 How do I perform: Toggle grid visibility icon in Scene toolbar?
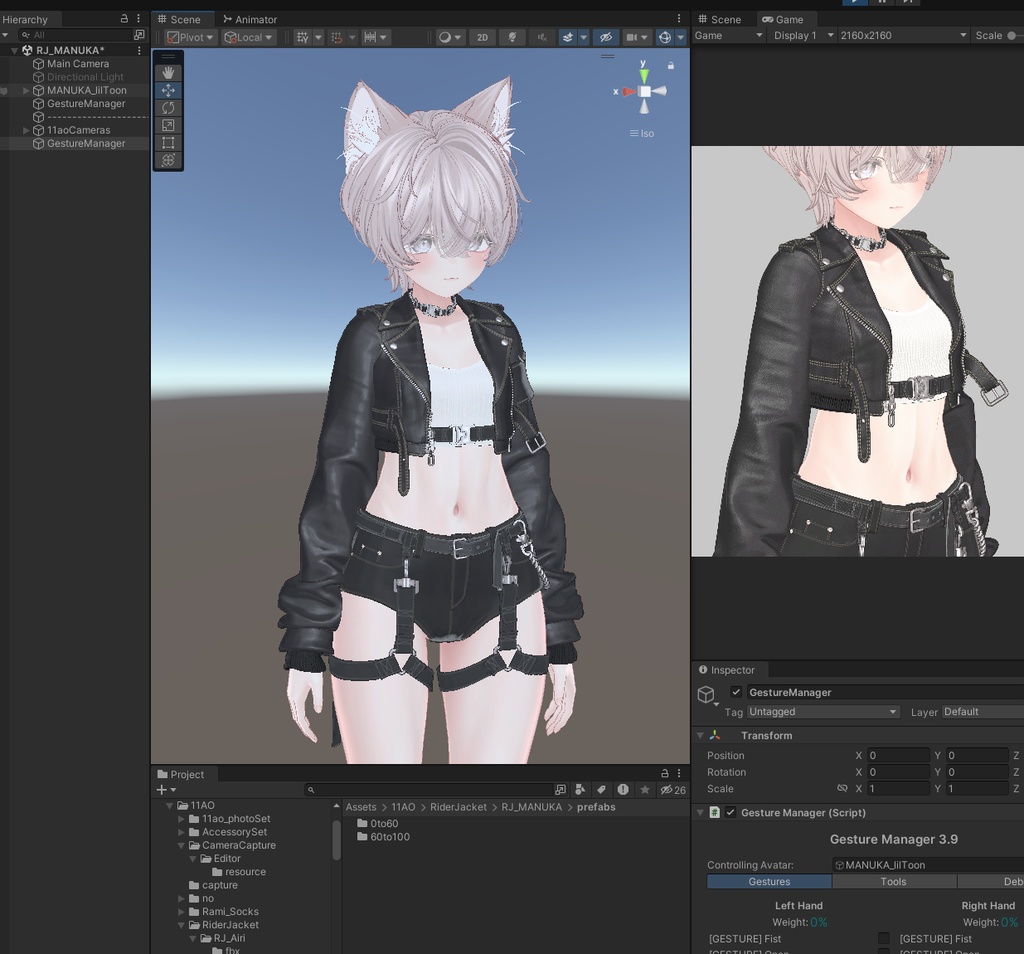point(302,37)
